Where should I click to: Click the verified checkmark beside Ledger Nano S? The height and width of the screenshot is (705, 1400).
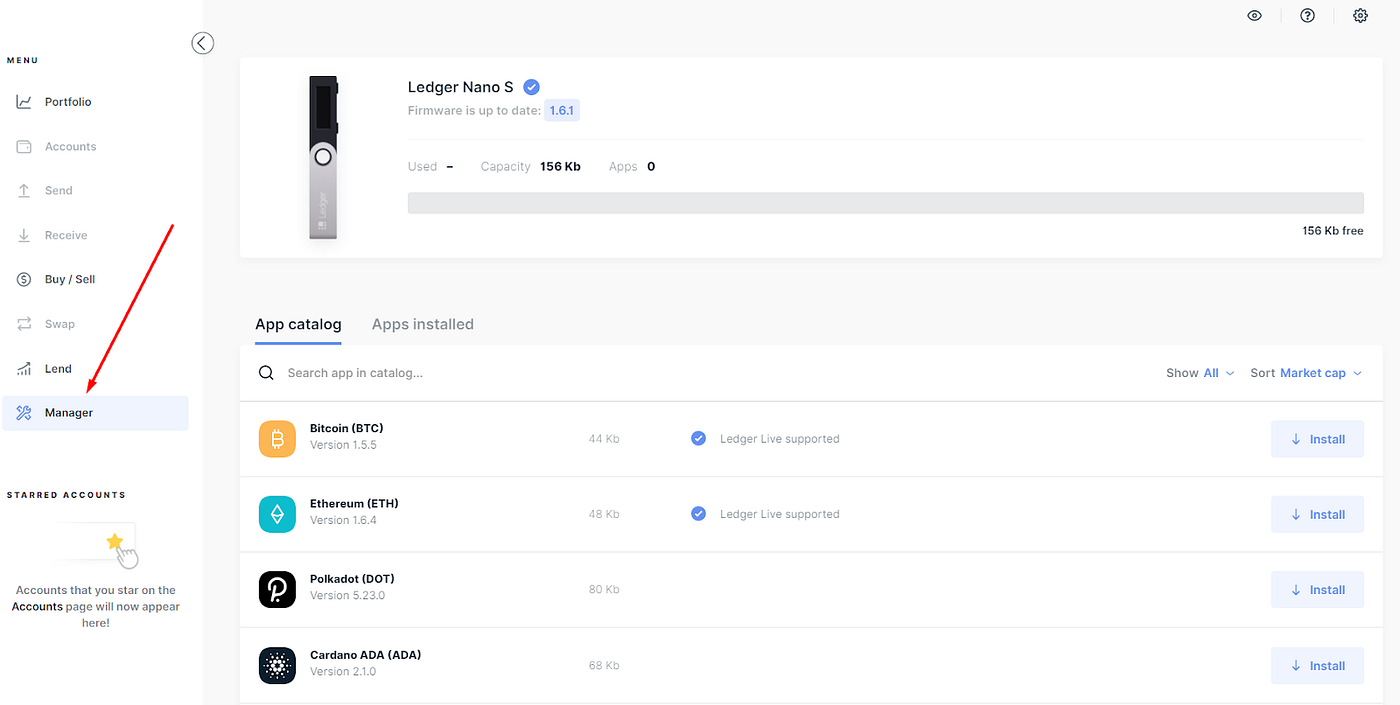pyautogui.click(x=532, y=87)
